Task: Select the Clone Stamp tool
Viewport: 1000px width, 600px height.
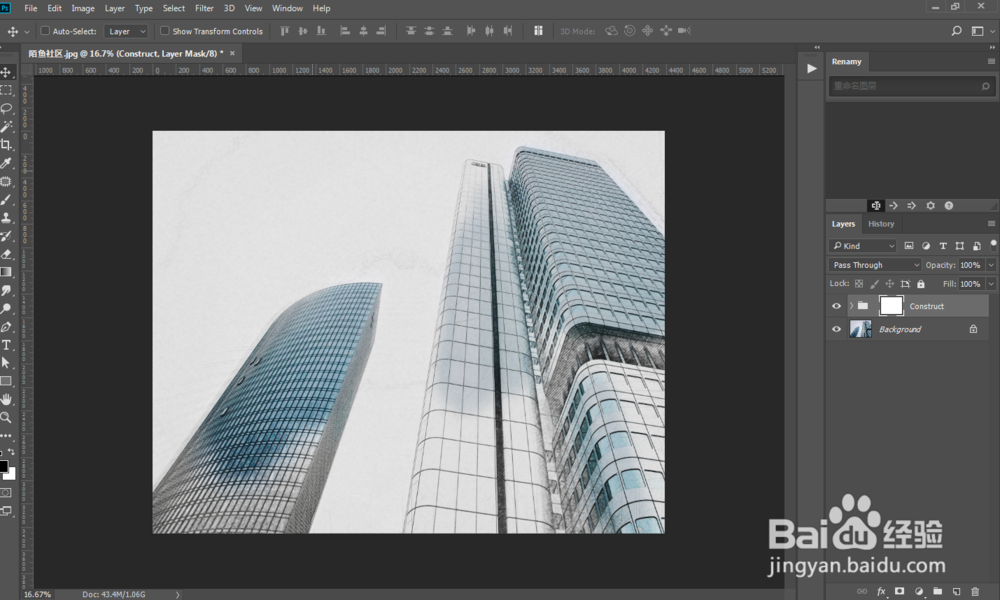Action: [6, 217]
